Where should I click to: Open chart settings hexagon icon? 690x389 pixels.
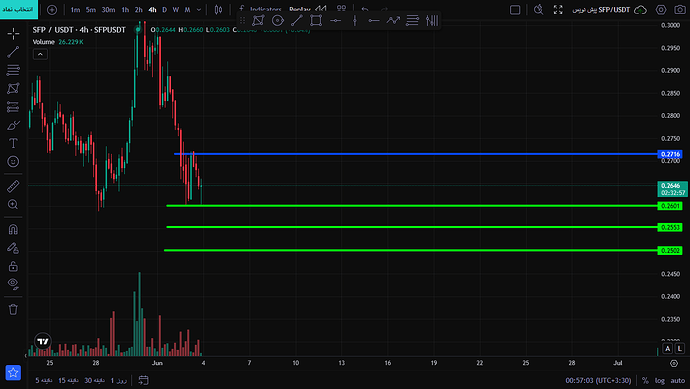click(x=661, y=10)
